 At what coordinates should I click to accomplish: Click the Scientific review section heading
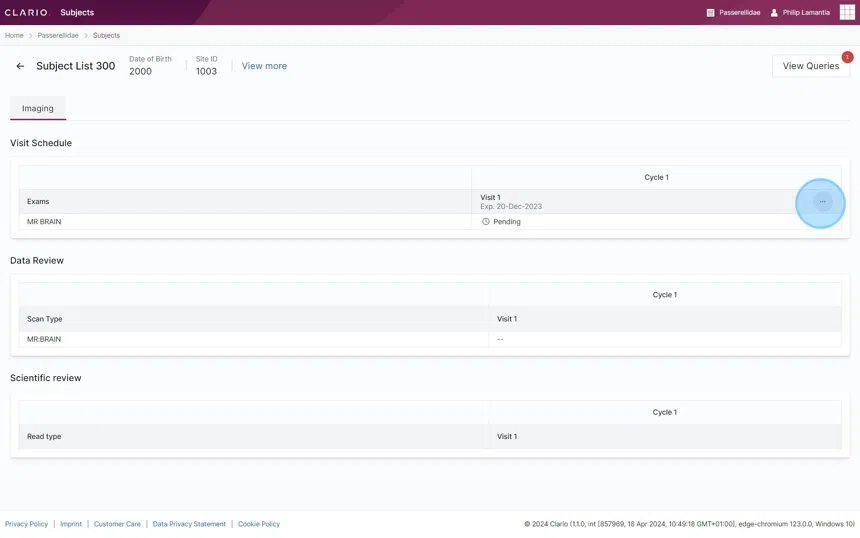pos(46,378)
